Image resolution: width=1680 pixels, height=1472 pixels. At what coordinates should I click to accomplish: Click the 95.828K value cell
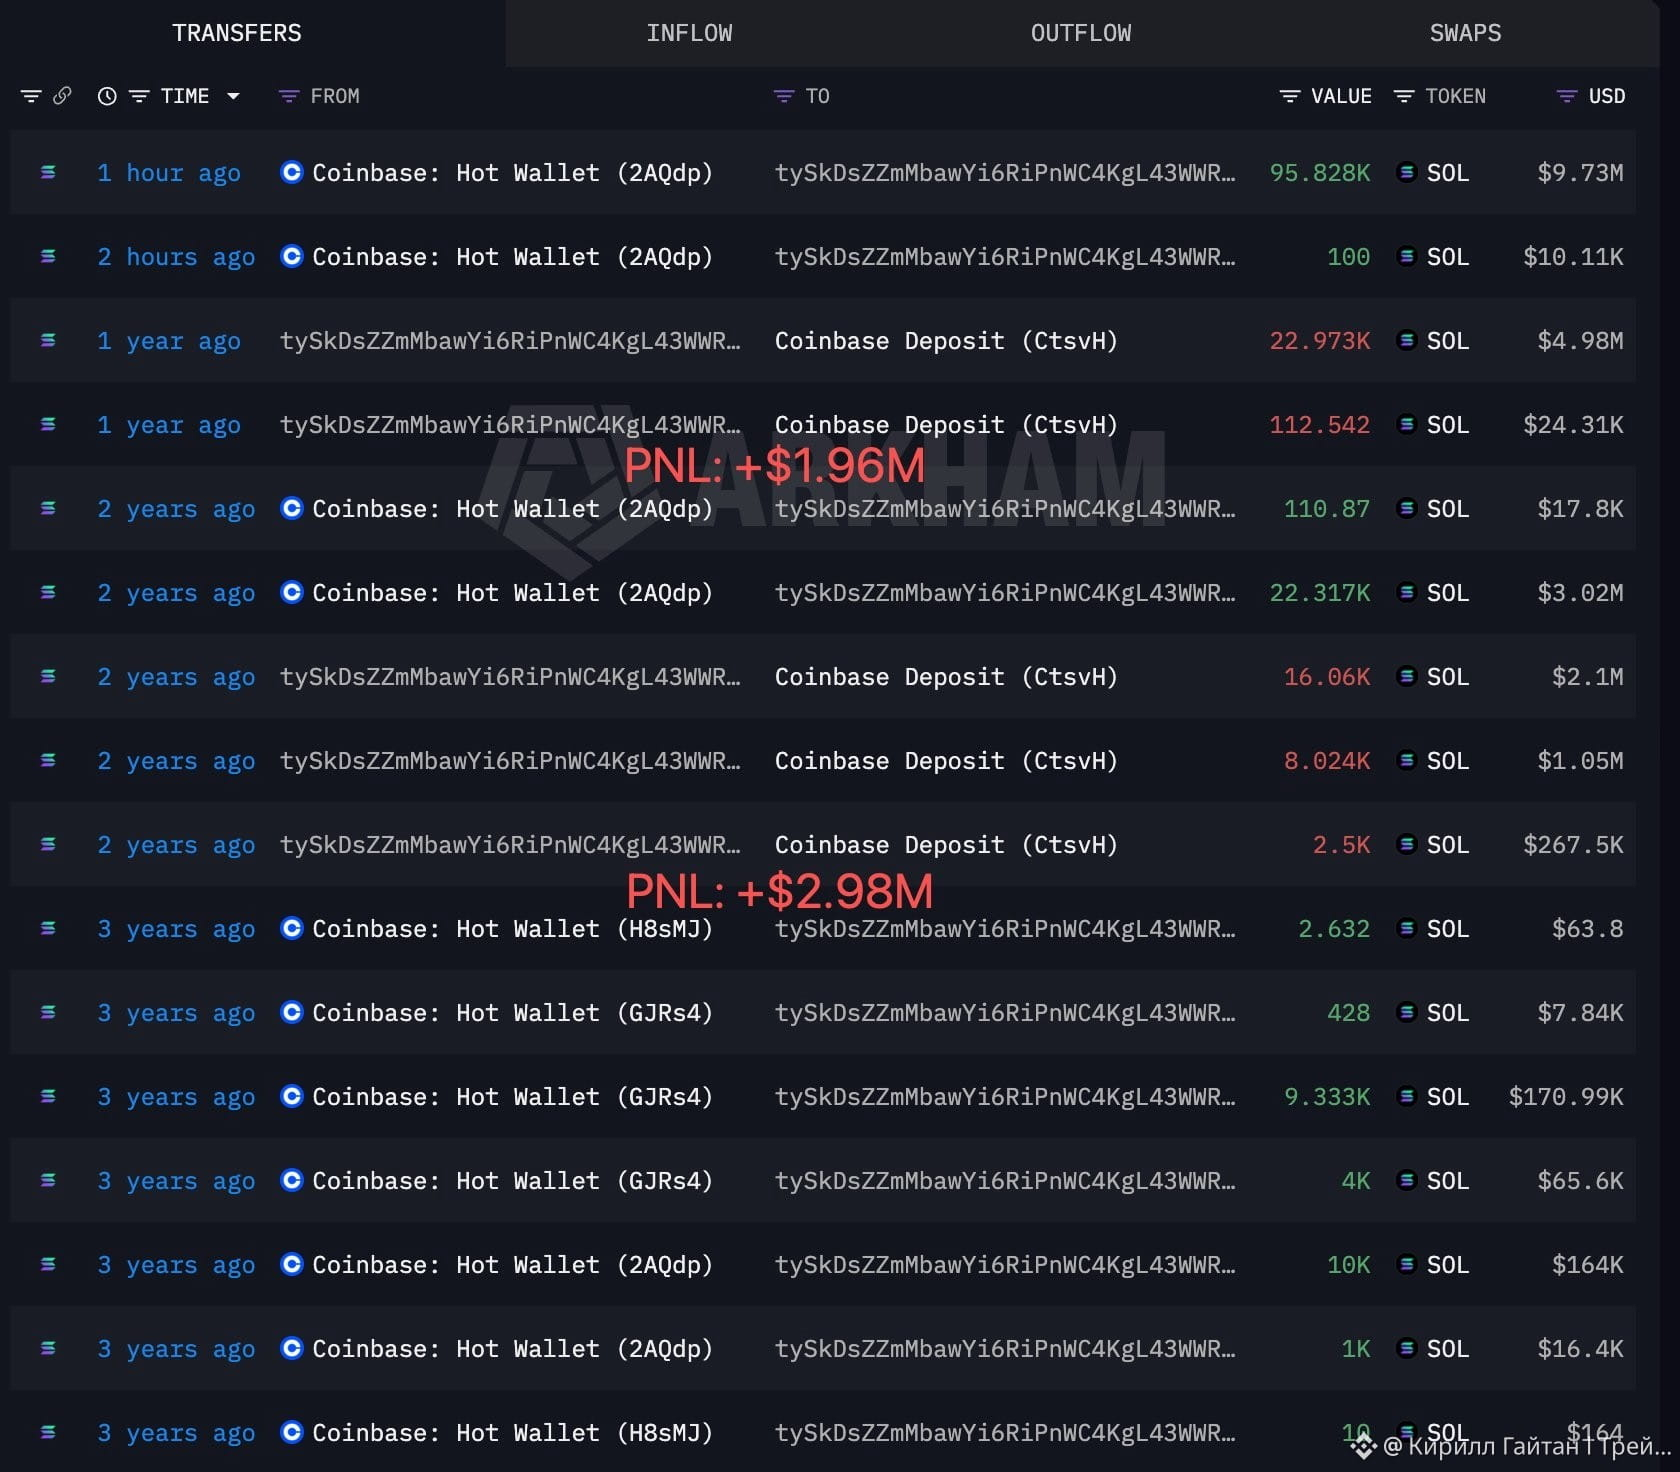click(x=1320, y=173)
